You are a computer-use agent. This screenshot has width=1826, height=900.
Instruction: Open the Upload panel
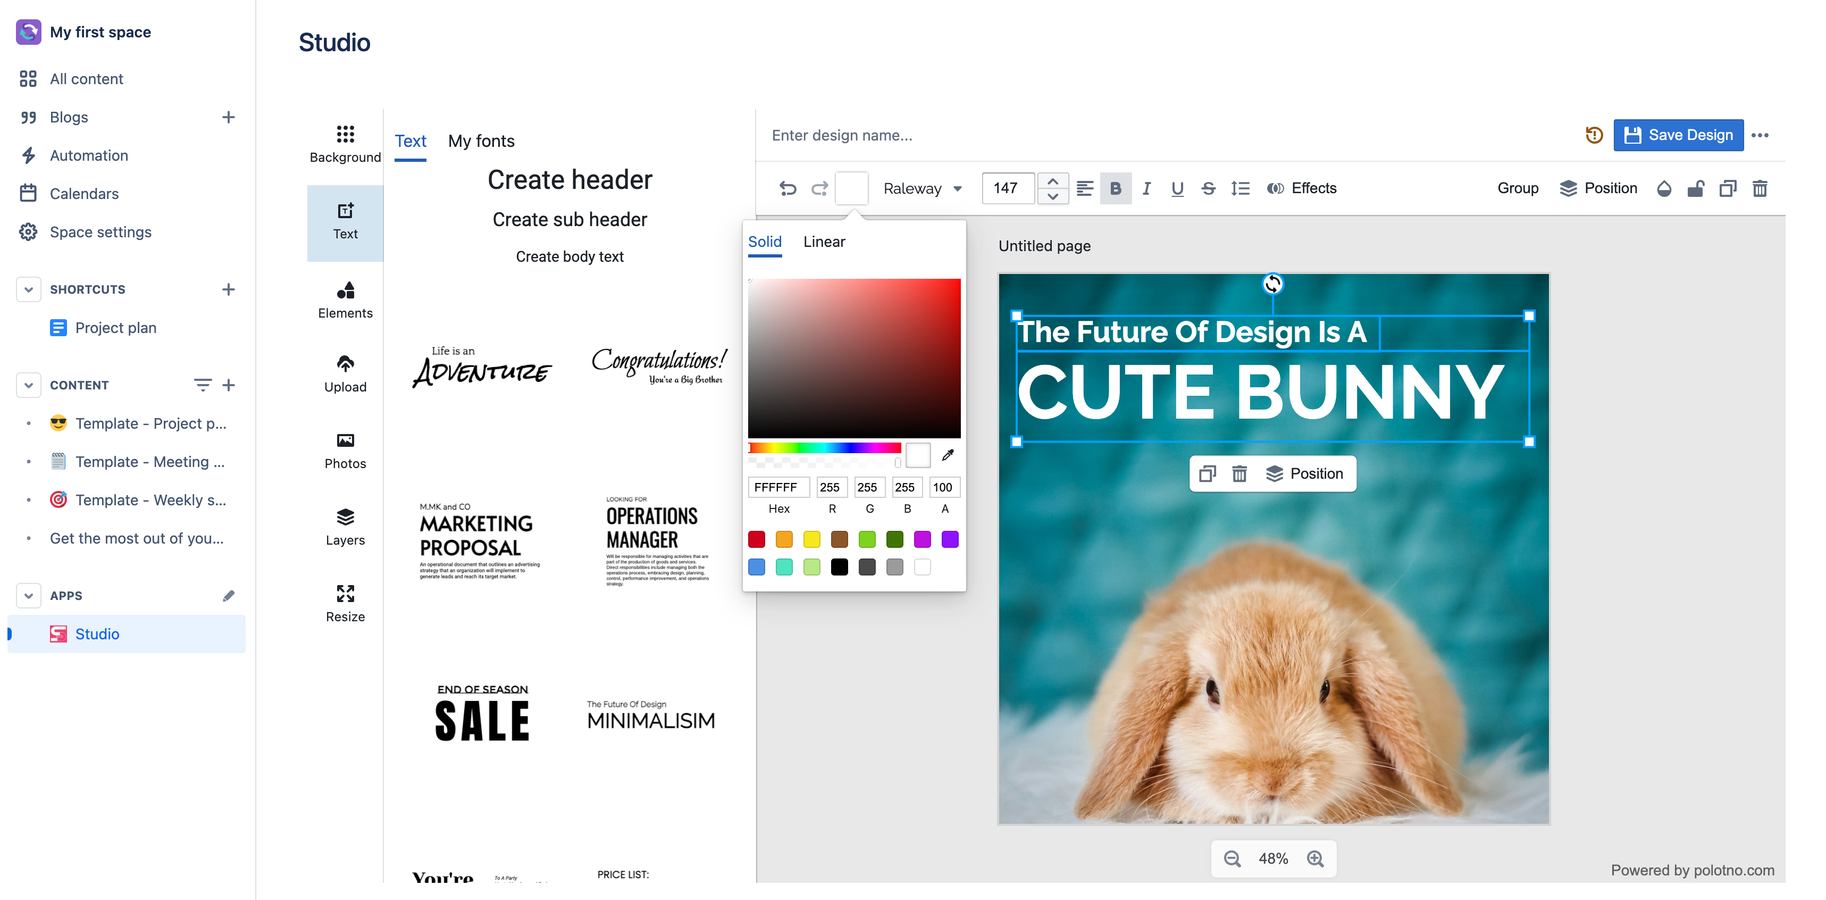tap(345, 374)
